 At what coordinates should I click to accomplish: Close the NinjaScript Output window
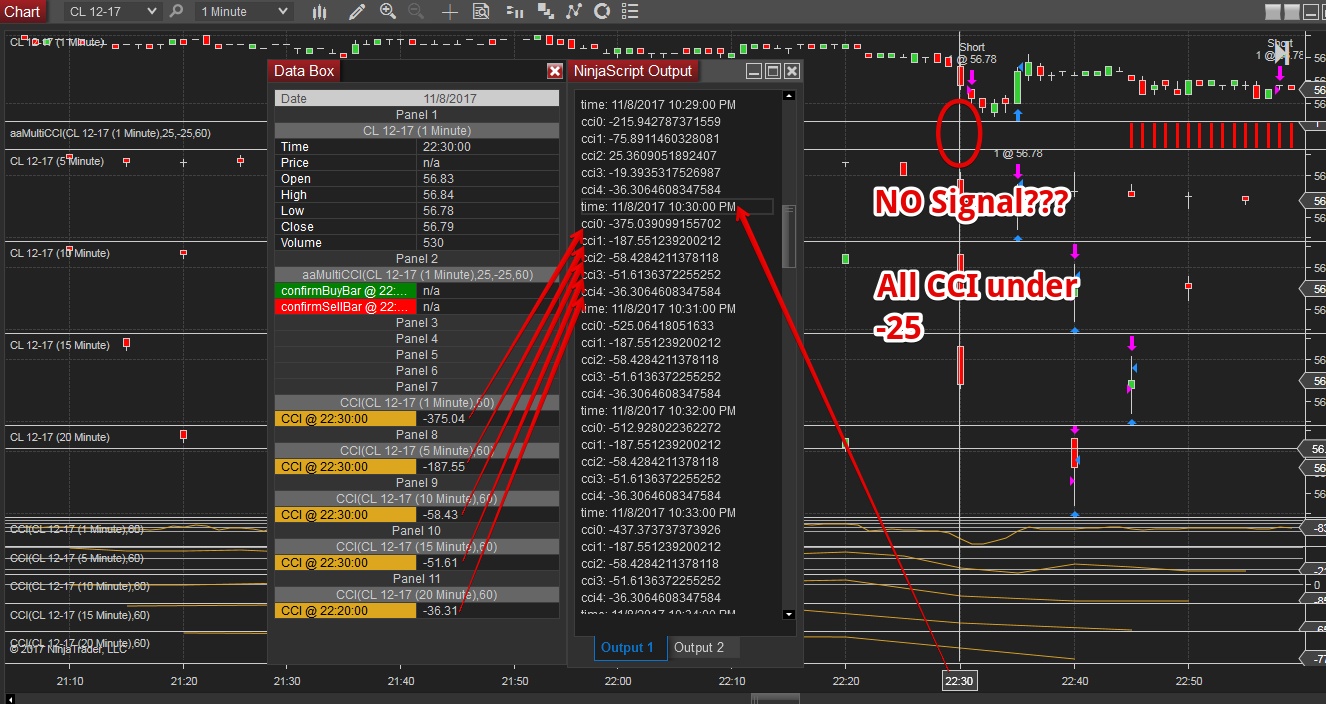pyautogui.click(x=792, y=71)
